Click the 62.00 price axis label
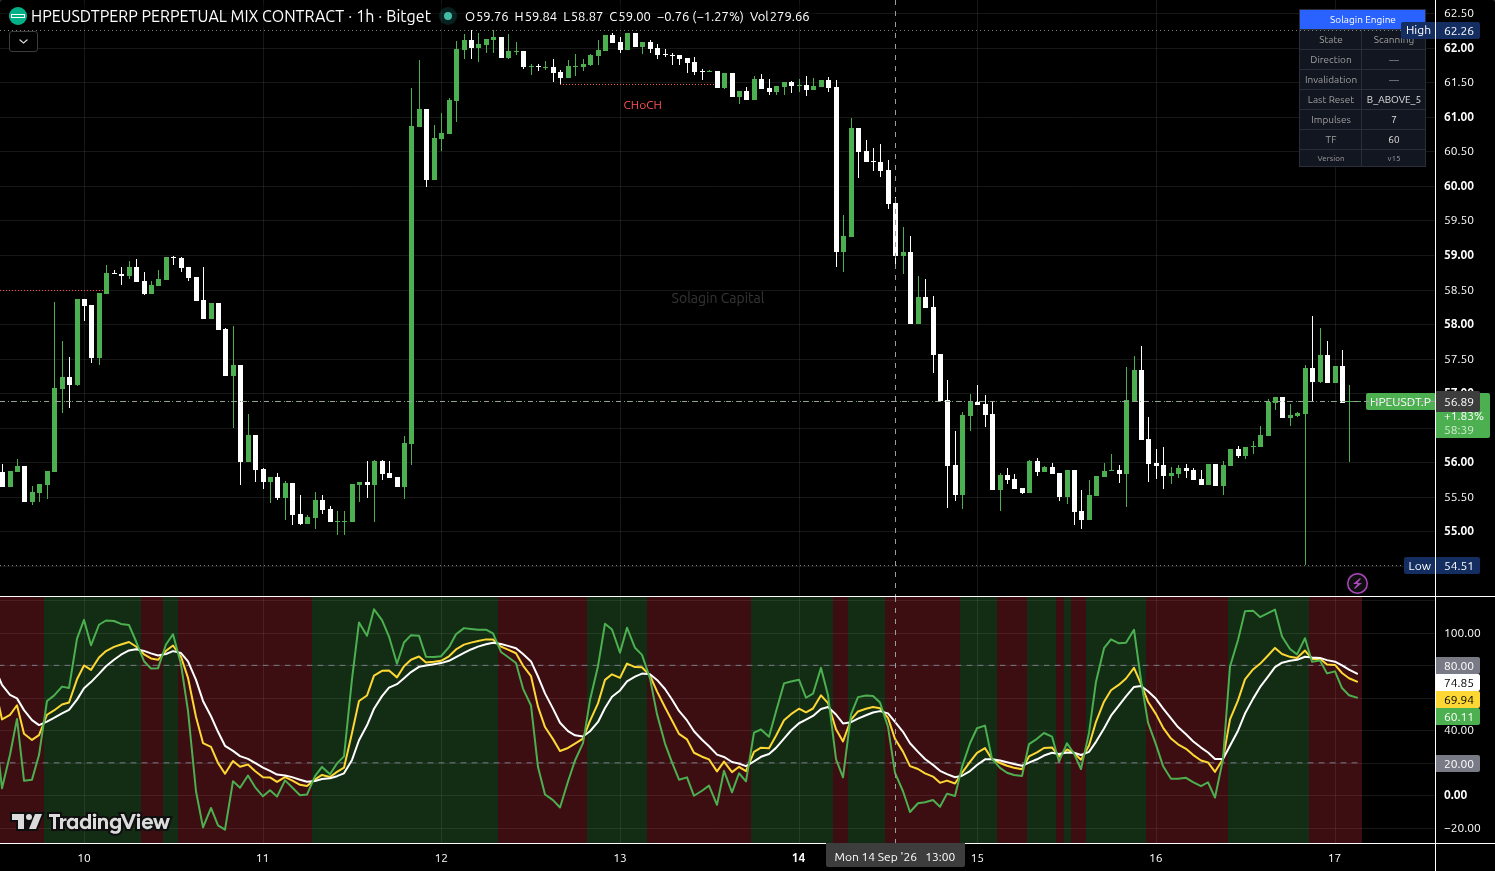Viewport: 1495px width, 871px height. (x=1459, y=48)
